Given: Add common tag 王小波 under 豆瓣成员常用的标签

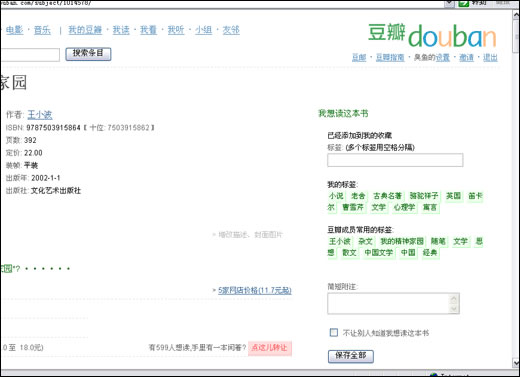Looking at the screenshot, I should pos(340,241).
